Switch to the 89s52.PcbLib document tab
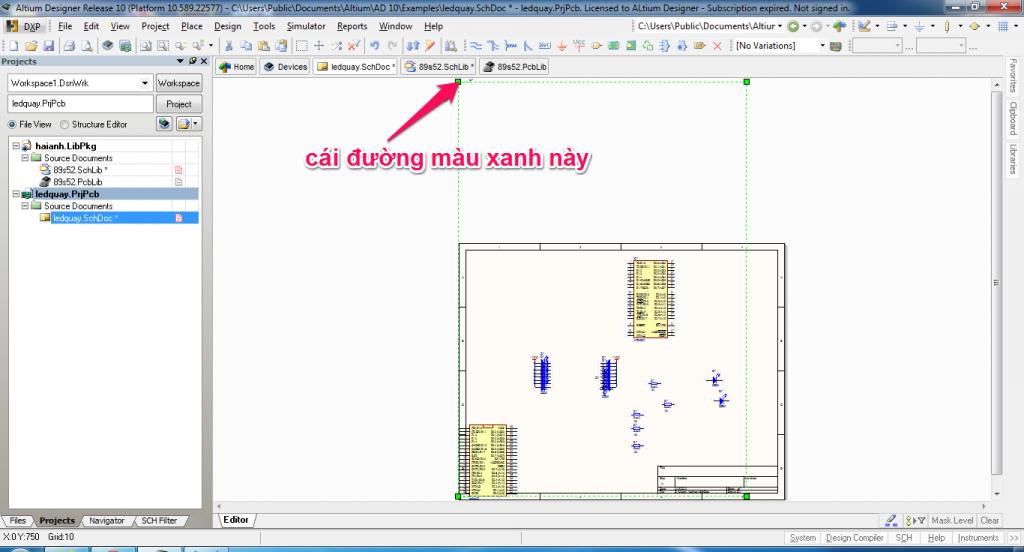 (x=515, y=67)
